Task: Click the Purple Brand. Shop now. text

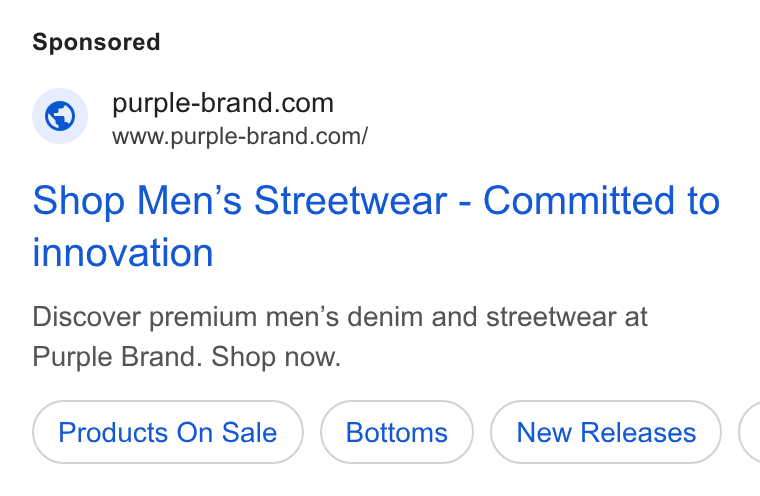Action: pyautogui.click(x=187, y=357)
